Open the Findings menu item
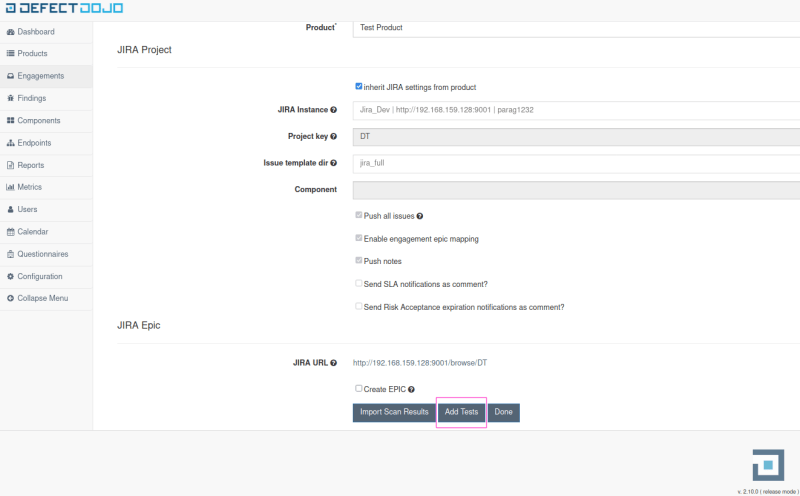800x496 pixels. coord(46,98)
